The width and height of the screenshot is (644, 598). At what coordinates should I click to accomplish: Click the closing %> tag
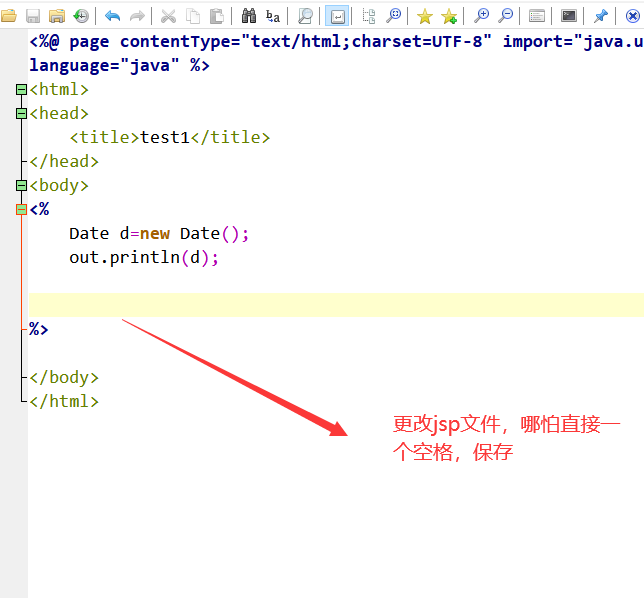tap(39, 329)
